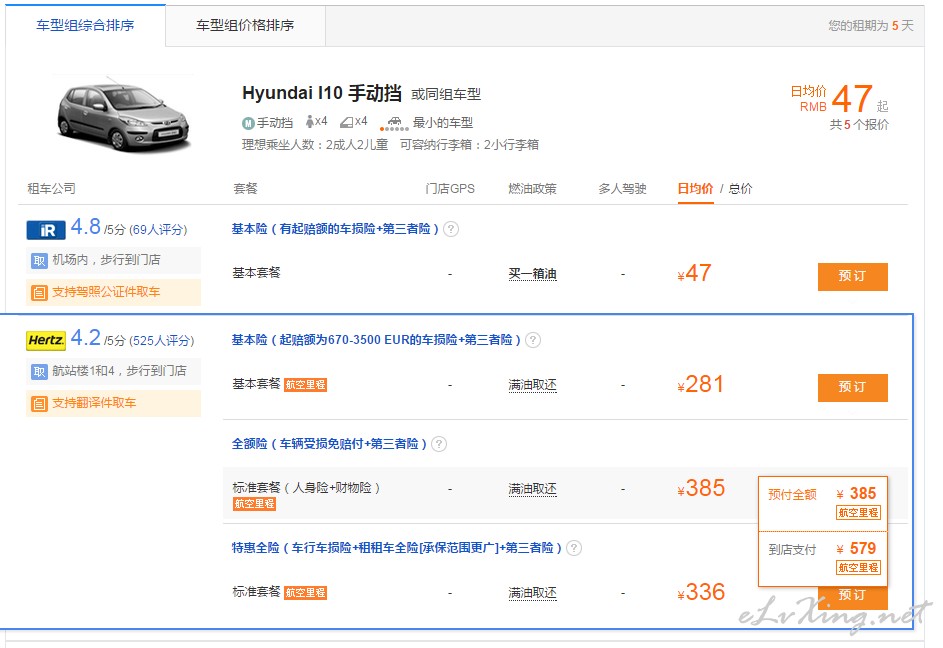Click 共5个报价 quote count
943x648 pixels.
(859, 125)
